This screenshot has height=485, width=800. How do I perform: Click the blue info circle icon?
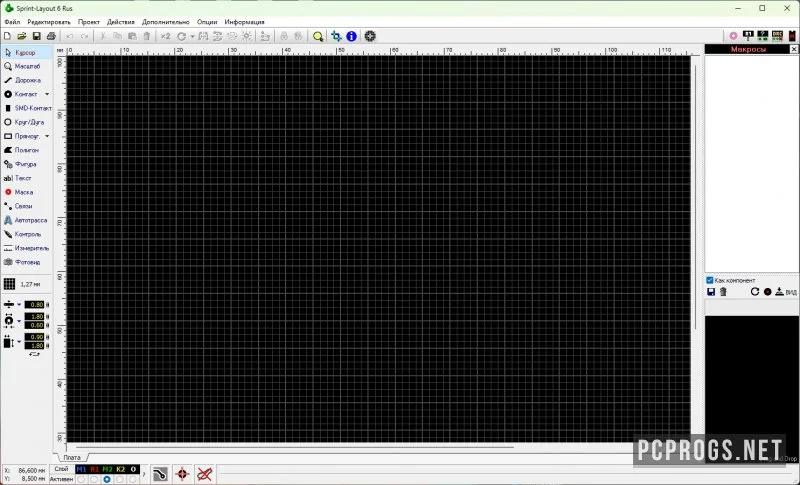(352, 36)
